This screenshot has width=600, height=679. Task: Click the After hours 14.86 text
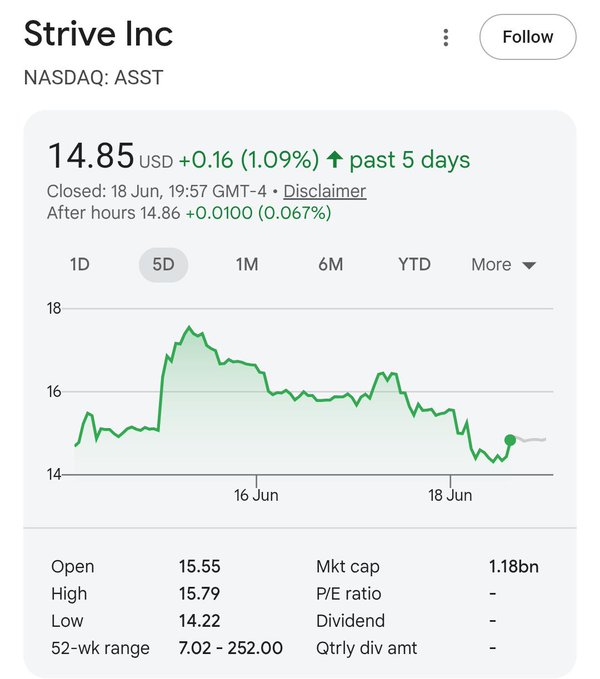click(x=113, y=213)
